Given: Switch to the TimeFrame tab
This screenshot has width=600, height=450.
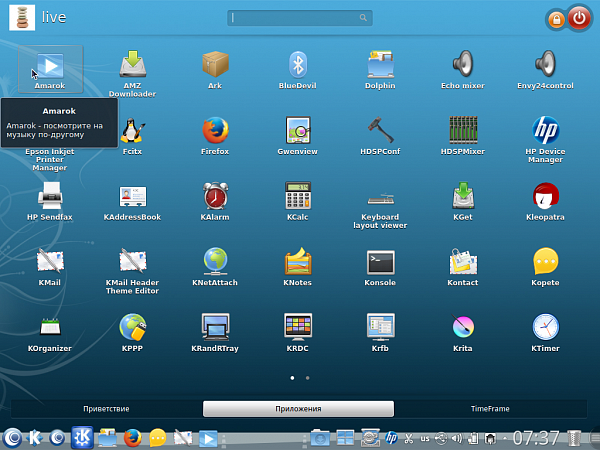Looking at the screenshot, I should click(490, 409).
